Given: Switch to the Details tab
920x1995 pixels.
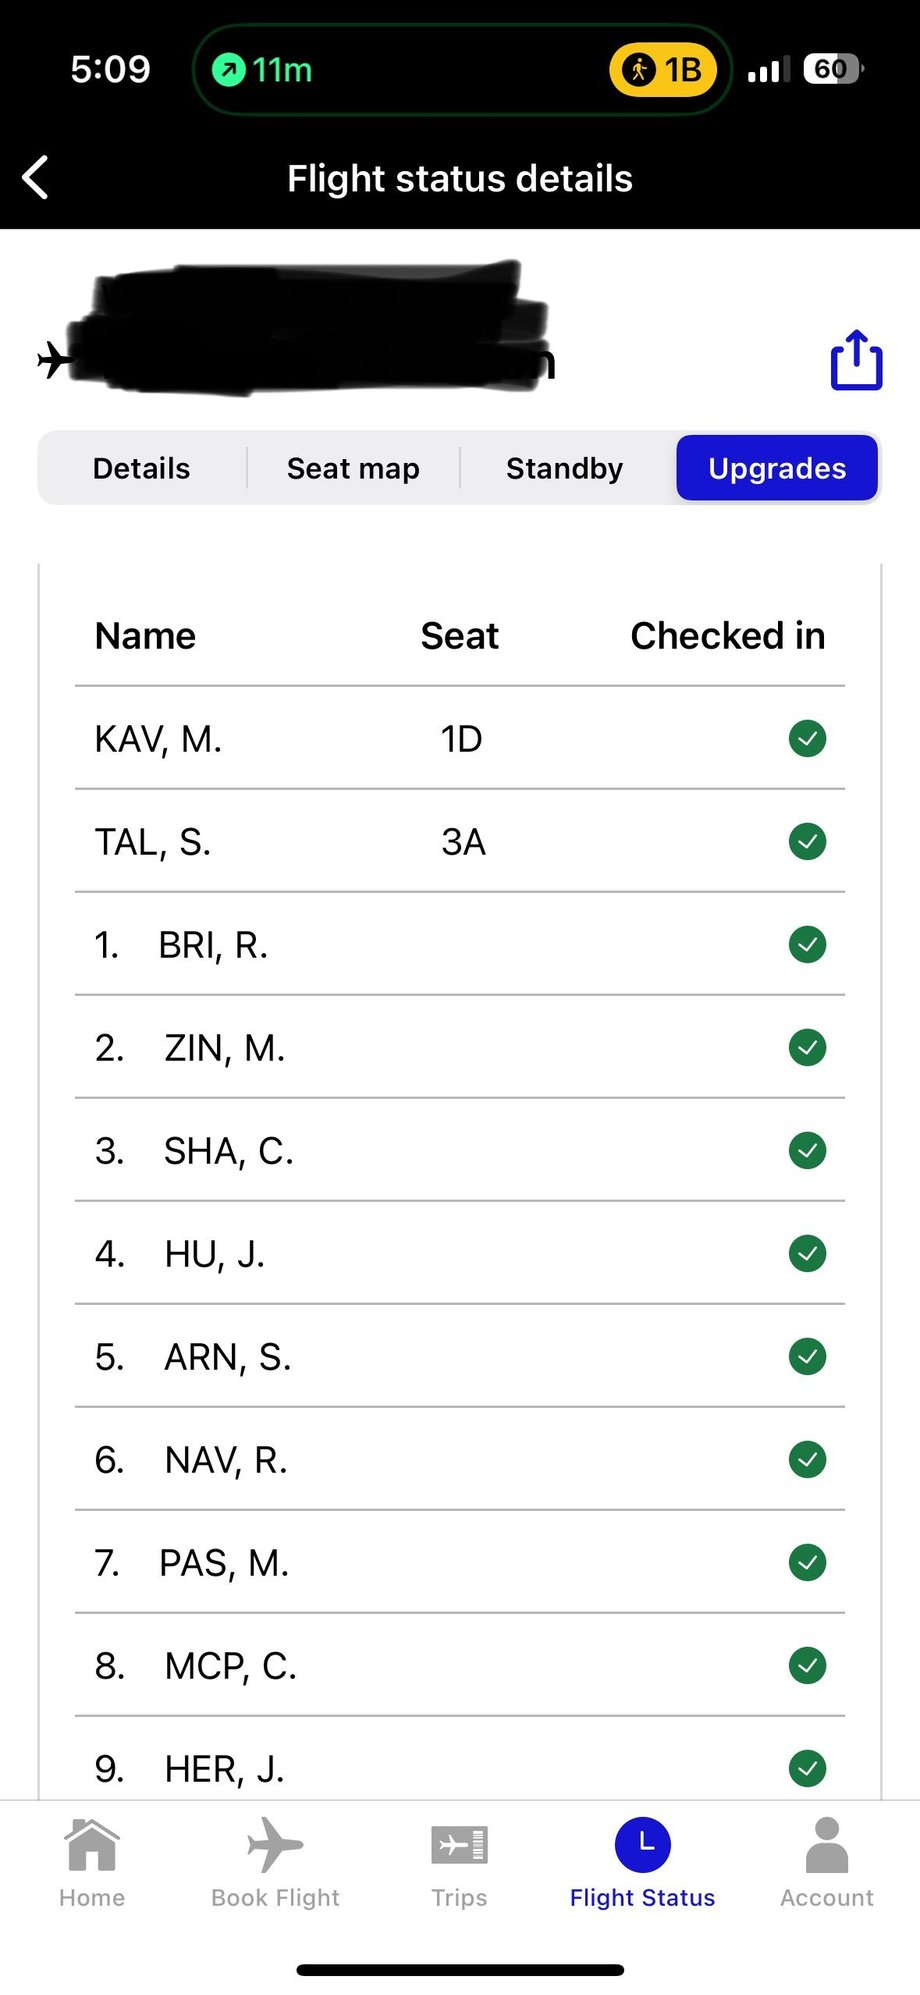Looking at the screenshot, I should click(x=141, y=468).
